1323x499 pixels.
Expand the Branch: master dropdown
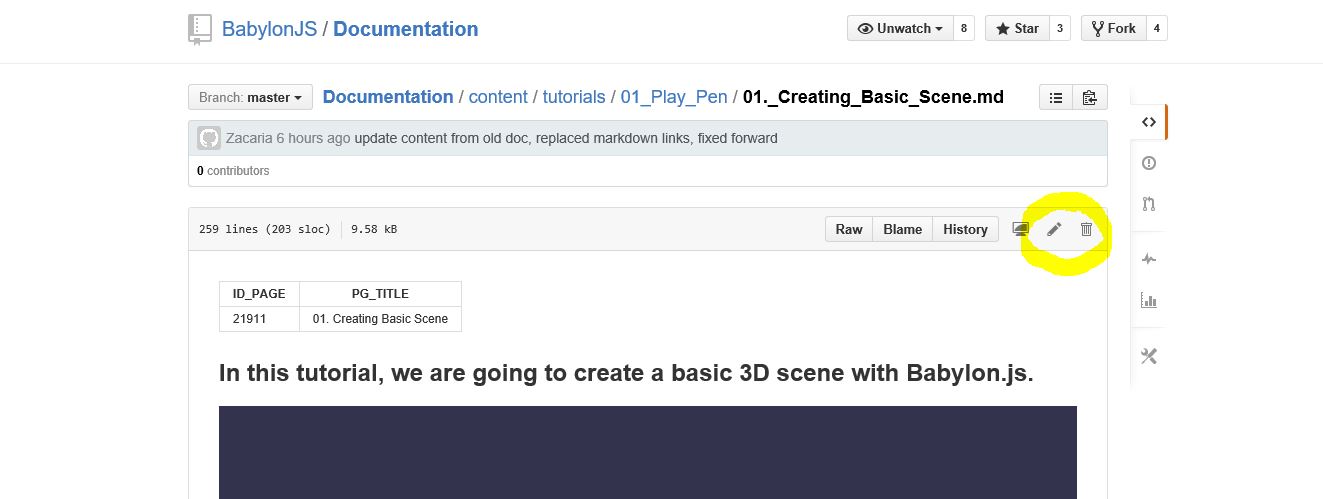(250, 97)
